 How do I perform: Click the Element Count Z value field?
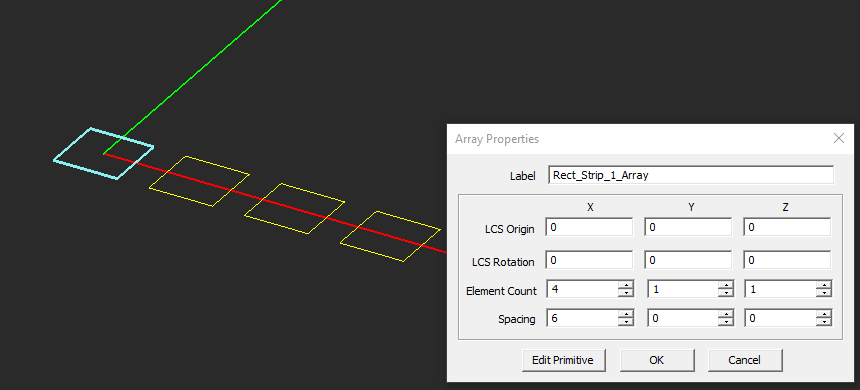780,289
